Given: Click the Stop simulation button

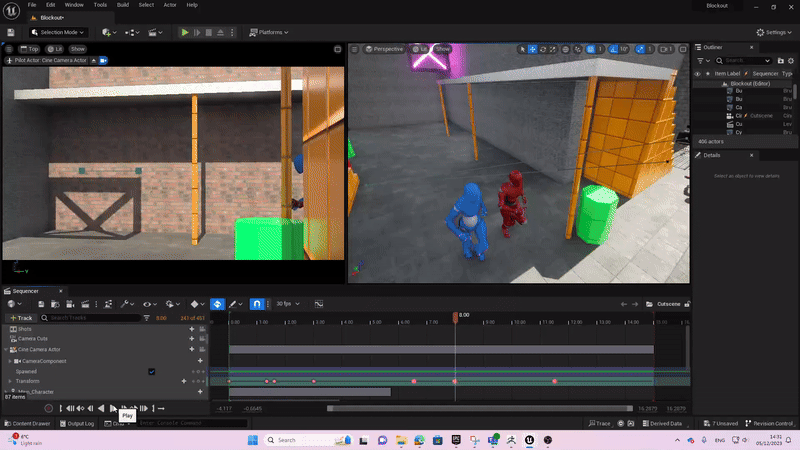Looking at the screenshot, I should 208,32.
